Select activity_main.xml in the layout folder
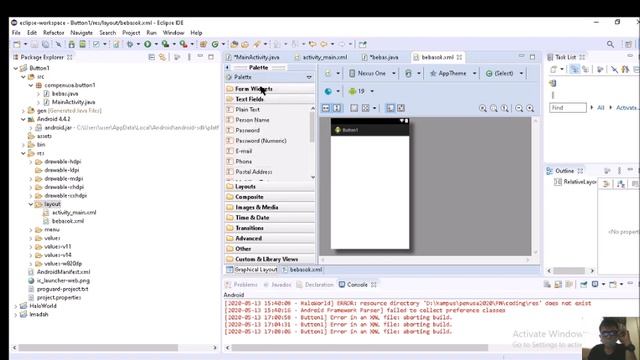Viewport: 640px width, 360px height. click(x=74, y=213)
